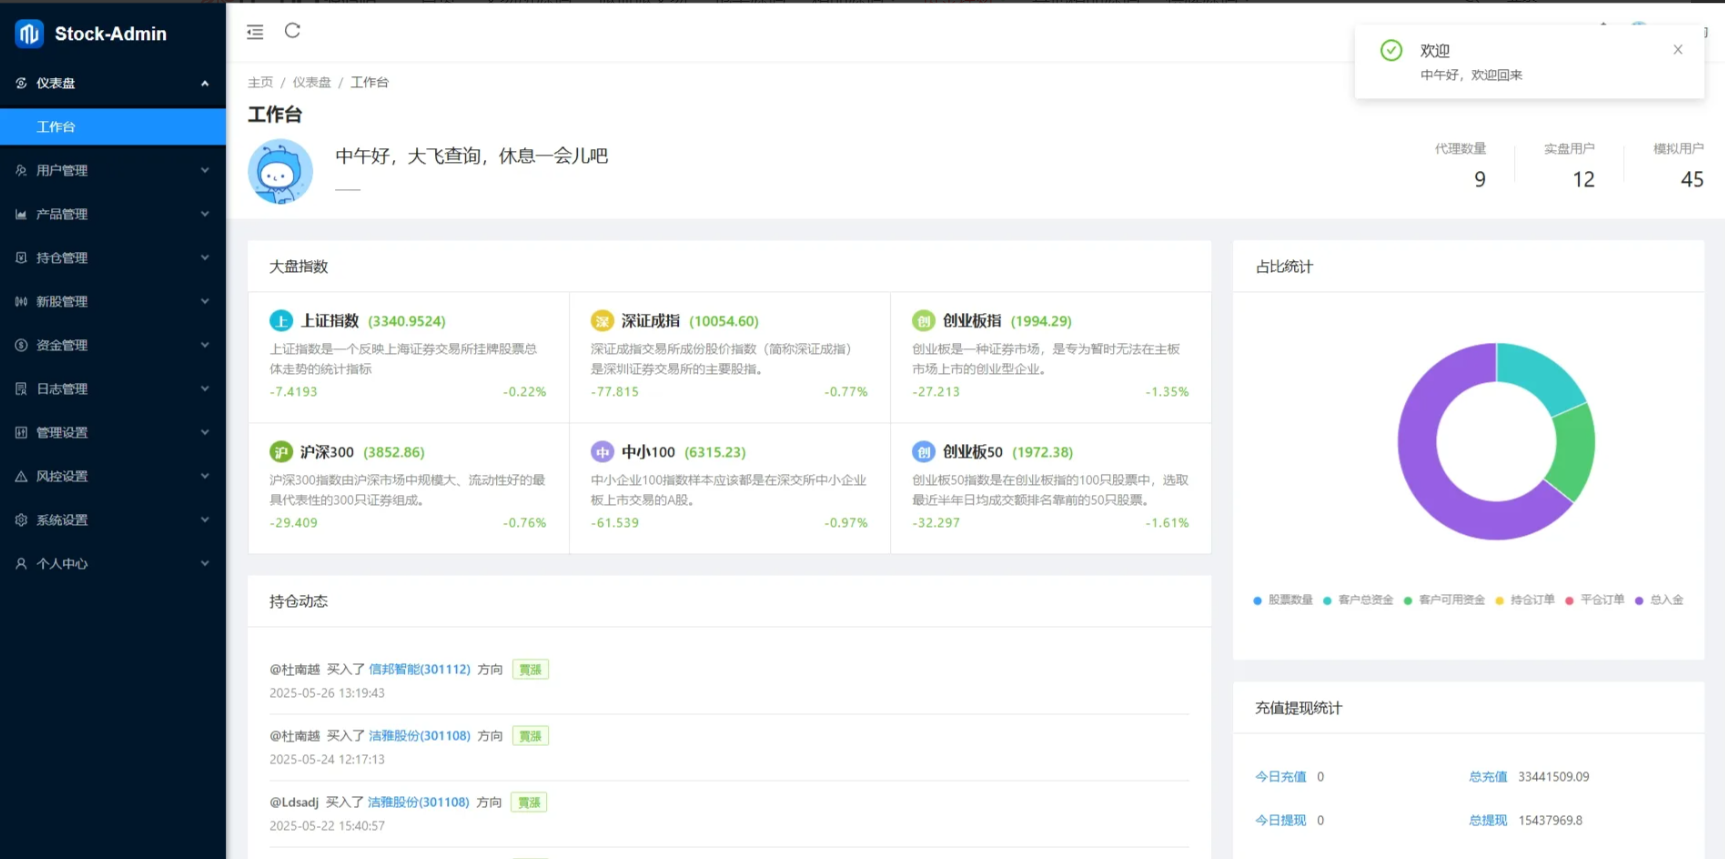Expand the 持仓管理 menu chevron
Viewport: 1725px width, 859px height.
[x=205, y=258]
